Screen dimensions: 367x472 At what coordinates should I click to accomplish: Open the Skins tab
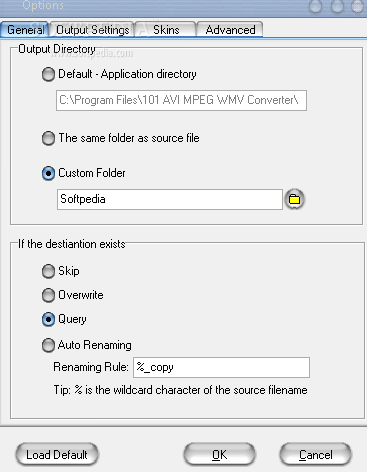point(166,30)
